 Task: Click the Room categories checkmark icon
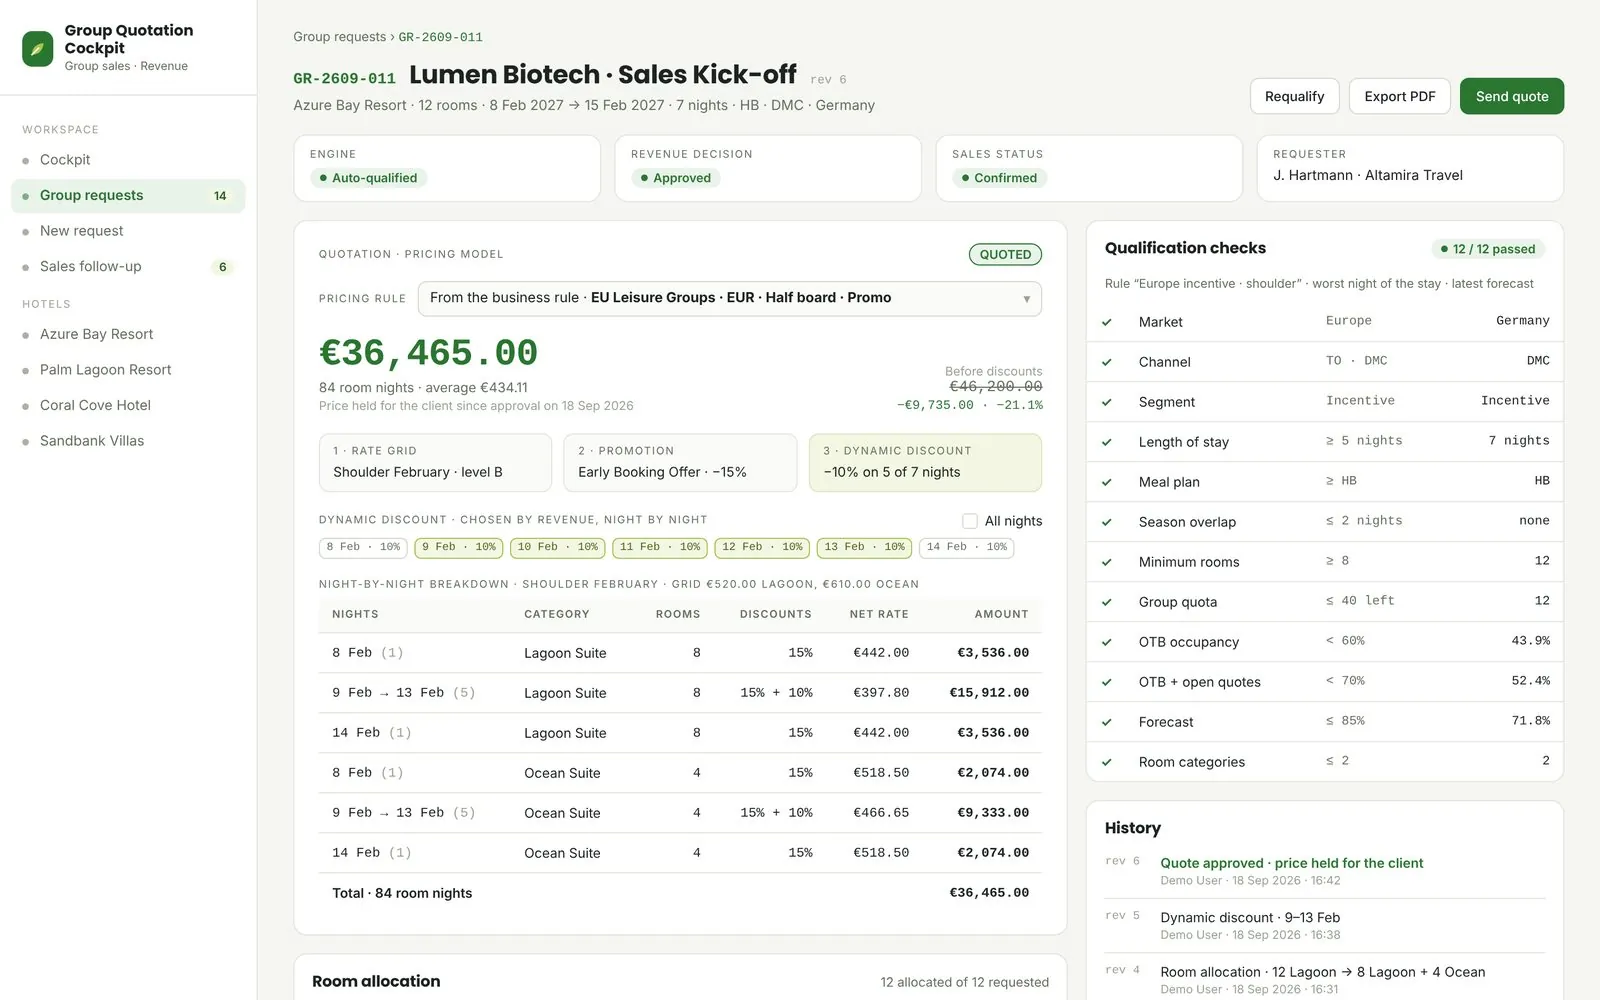pos(1107,762)
